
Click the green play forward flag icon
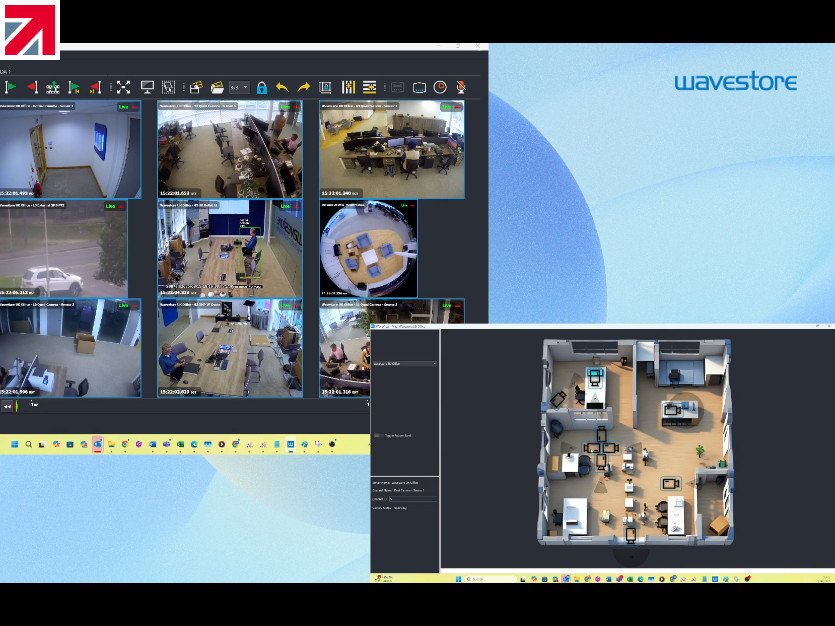pyautogui.click(x=11, y=88)
